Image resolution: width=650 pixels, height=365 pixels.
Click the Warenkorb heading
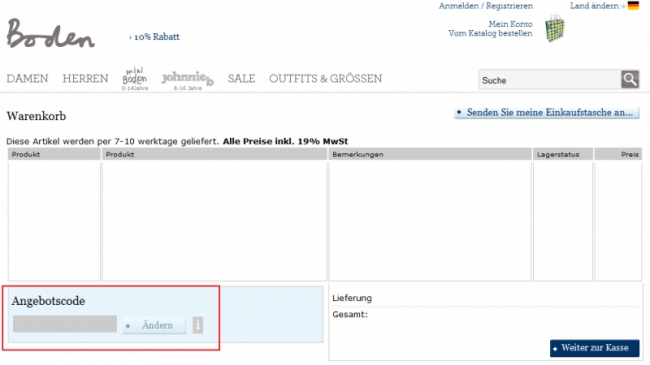tap(36, 116)
